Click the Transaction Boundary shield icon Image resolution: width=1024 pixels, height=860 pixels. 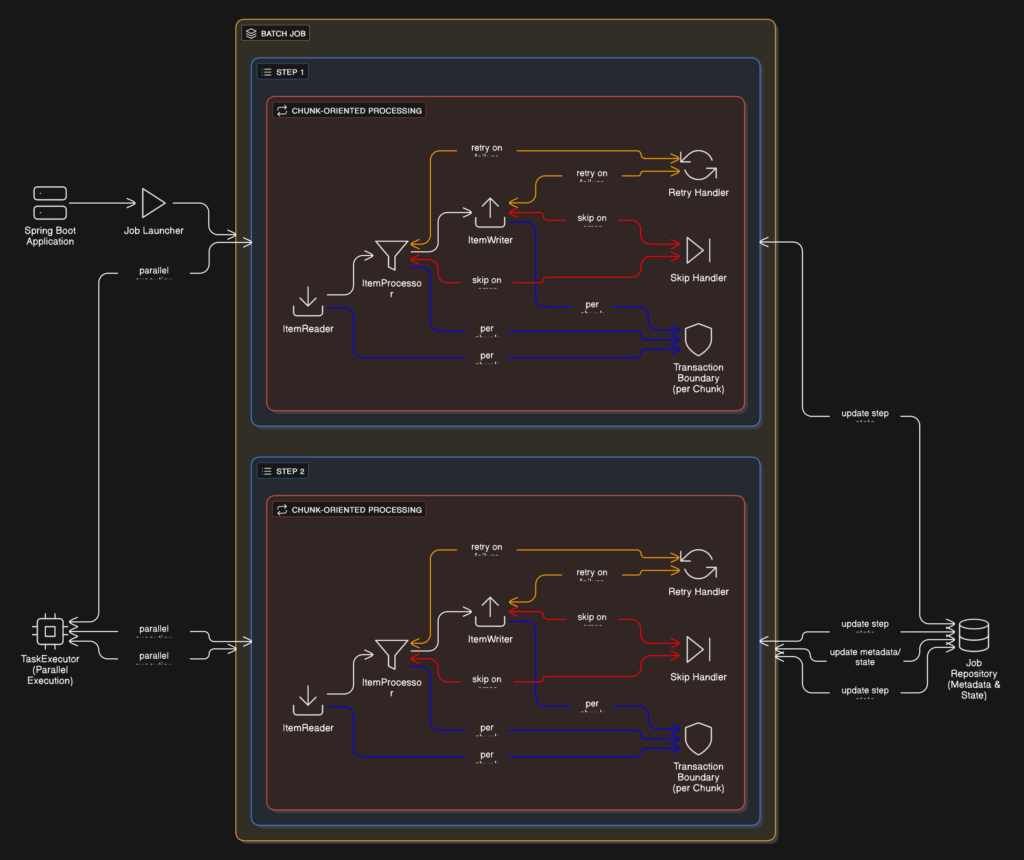[x=698, y=340]
